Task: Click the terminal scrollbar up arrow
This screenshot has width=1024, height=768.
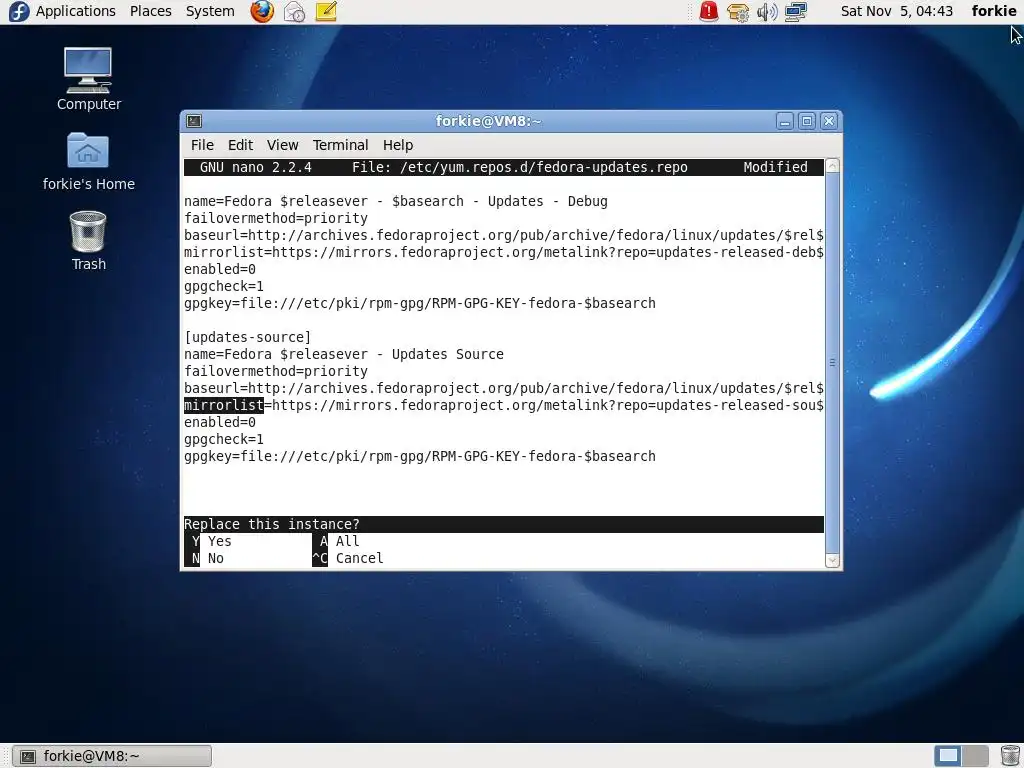Action: click(833, 166)
